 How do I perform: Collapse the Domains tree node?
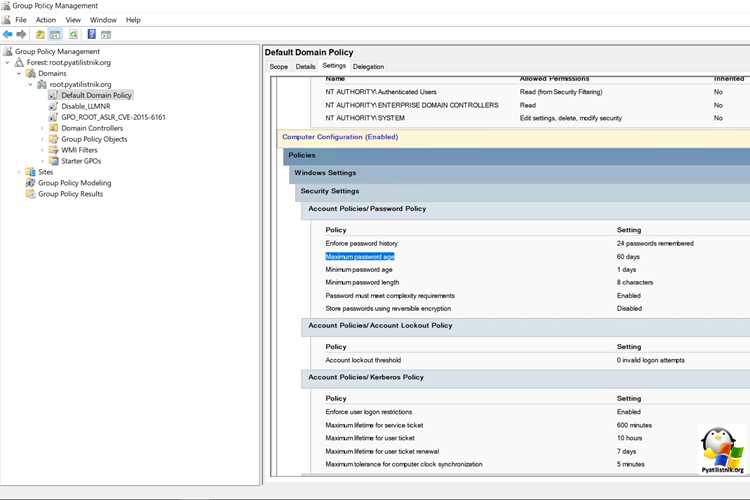pos(19,74)
